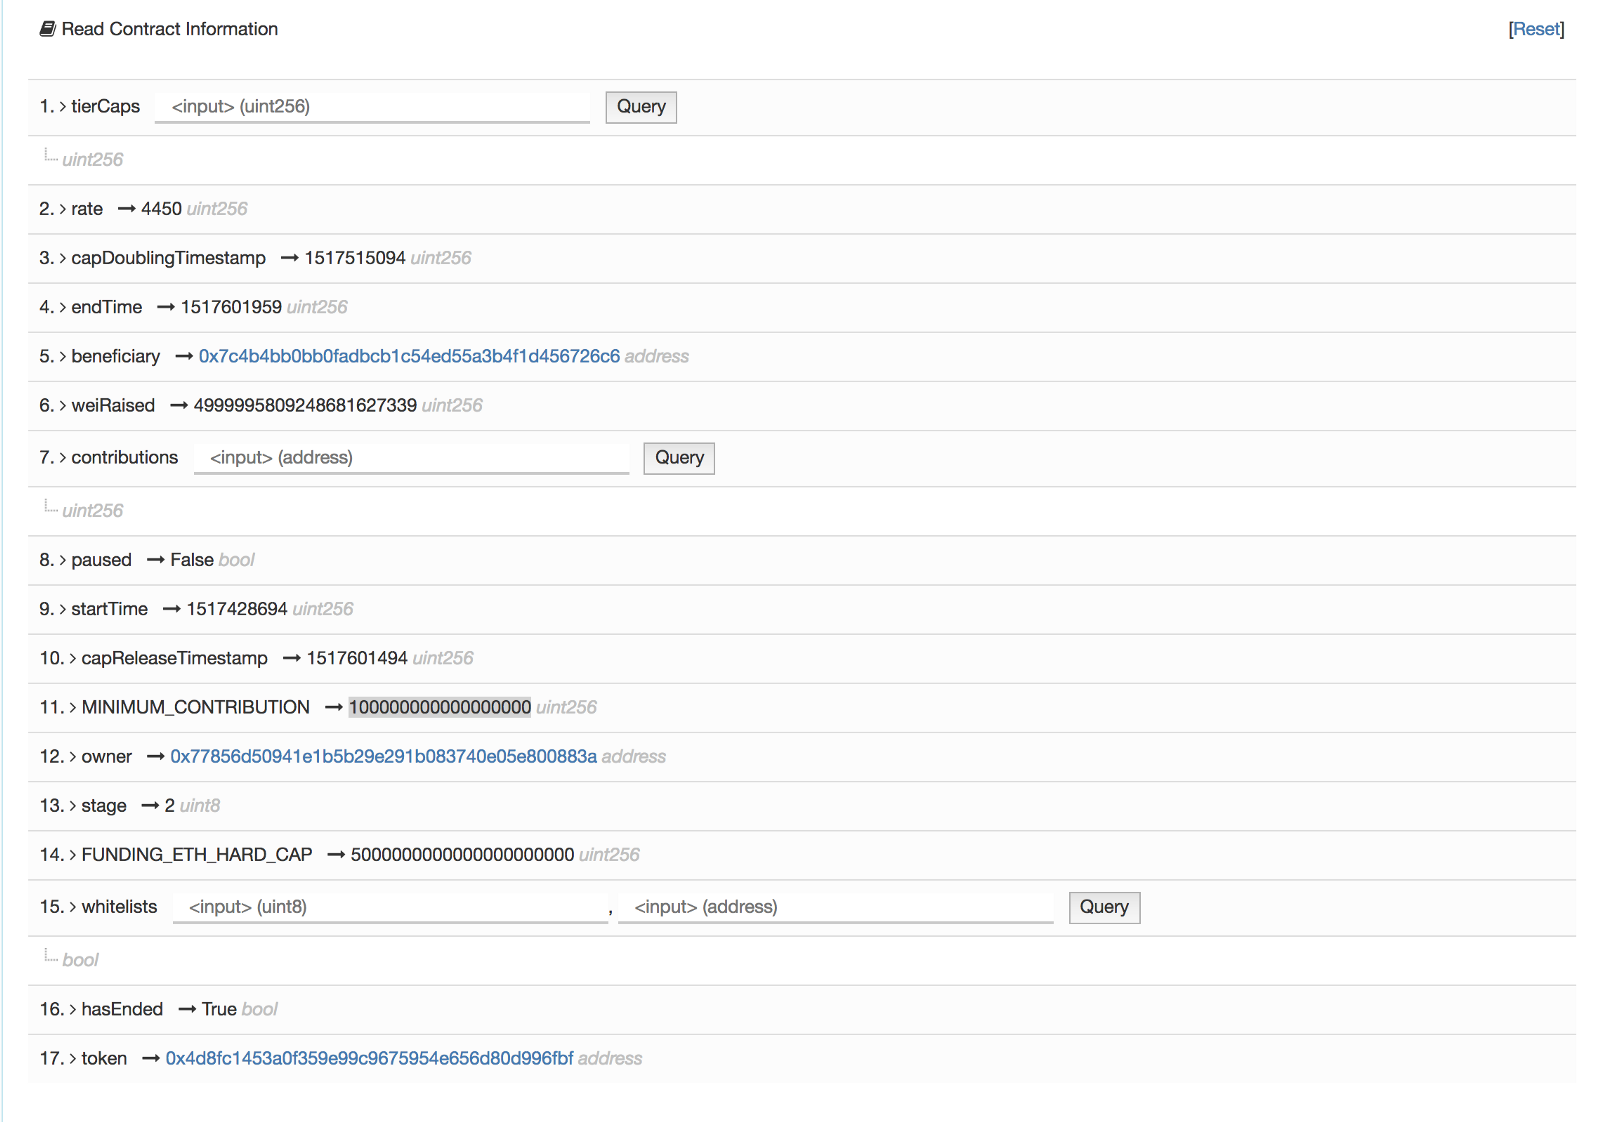Click the Reset link
This screenshot has width=1600, height=1122.
(x=1536, y=29)
